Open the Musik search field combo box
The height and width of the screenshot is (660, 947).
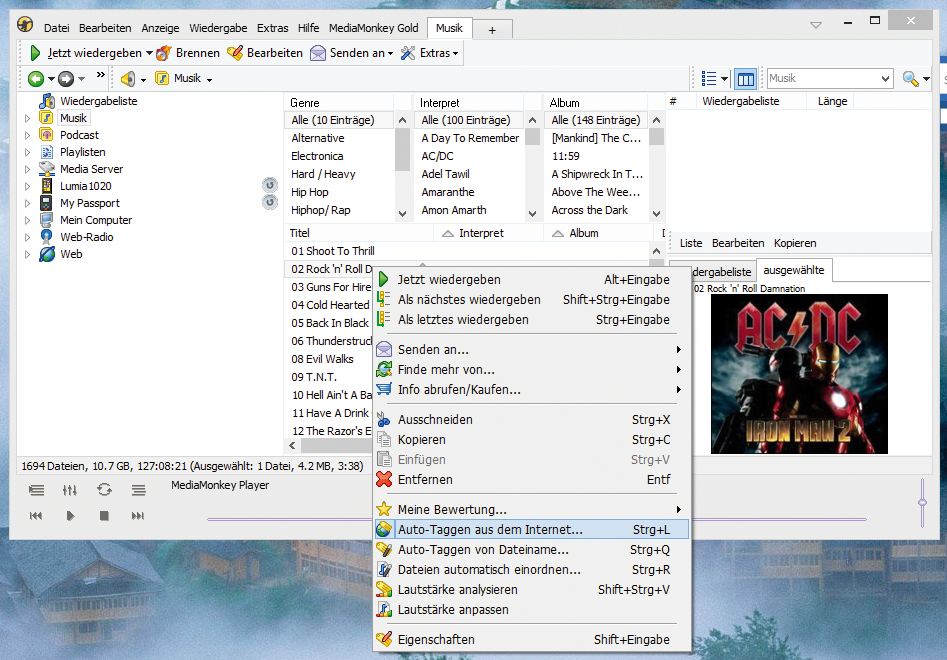[x=829, y=78]
